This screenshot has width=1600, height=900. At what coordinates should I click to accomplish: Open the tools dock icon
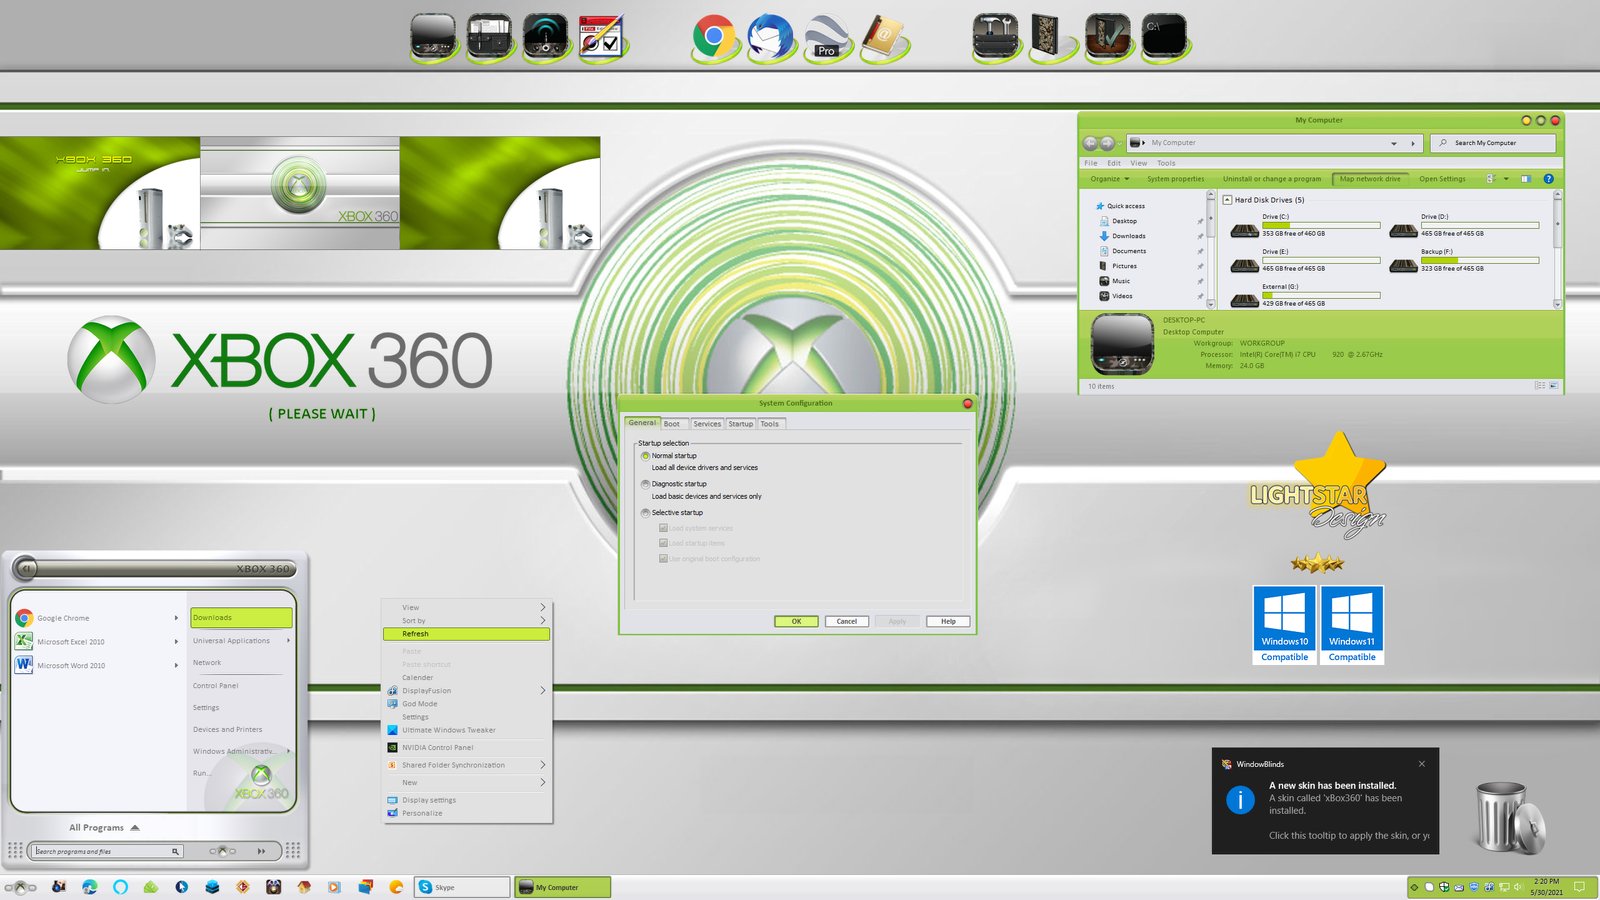tap(996, 37)
